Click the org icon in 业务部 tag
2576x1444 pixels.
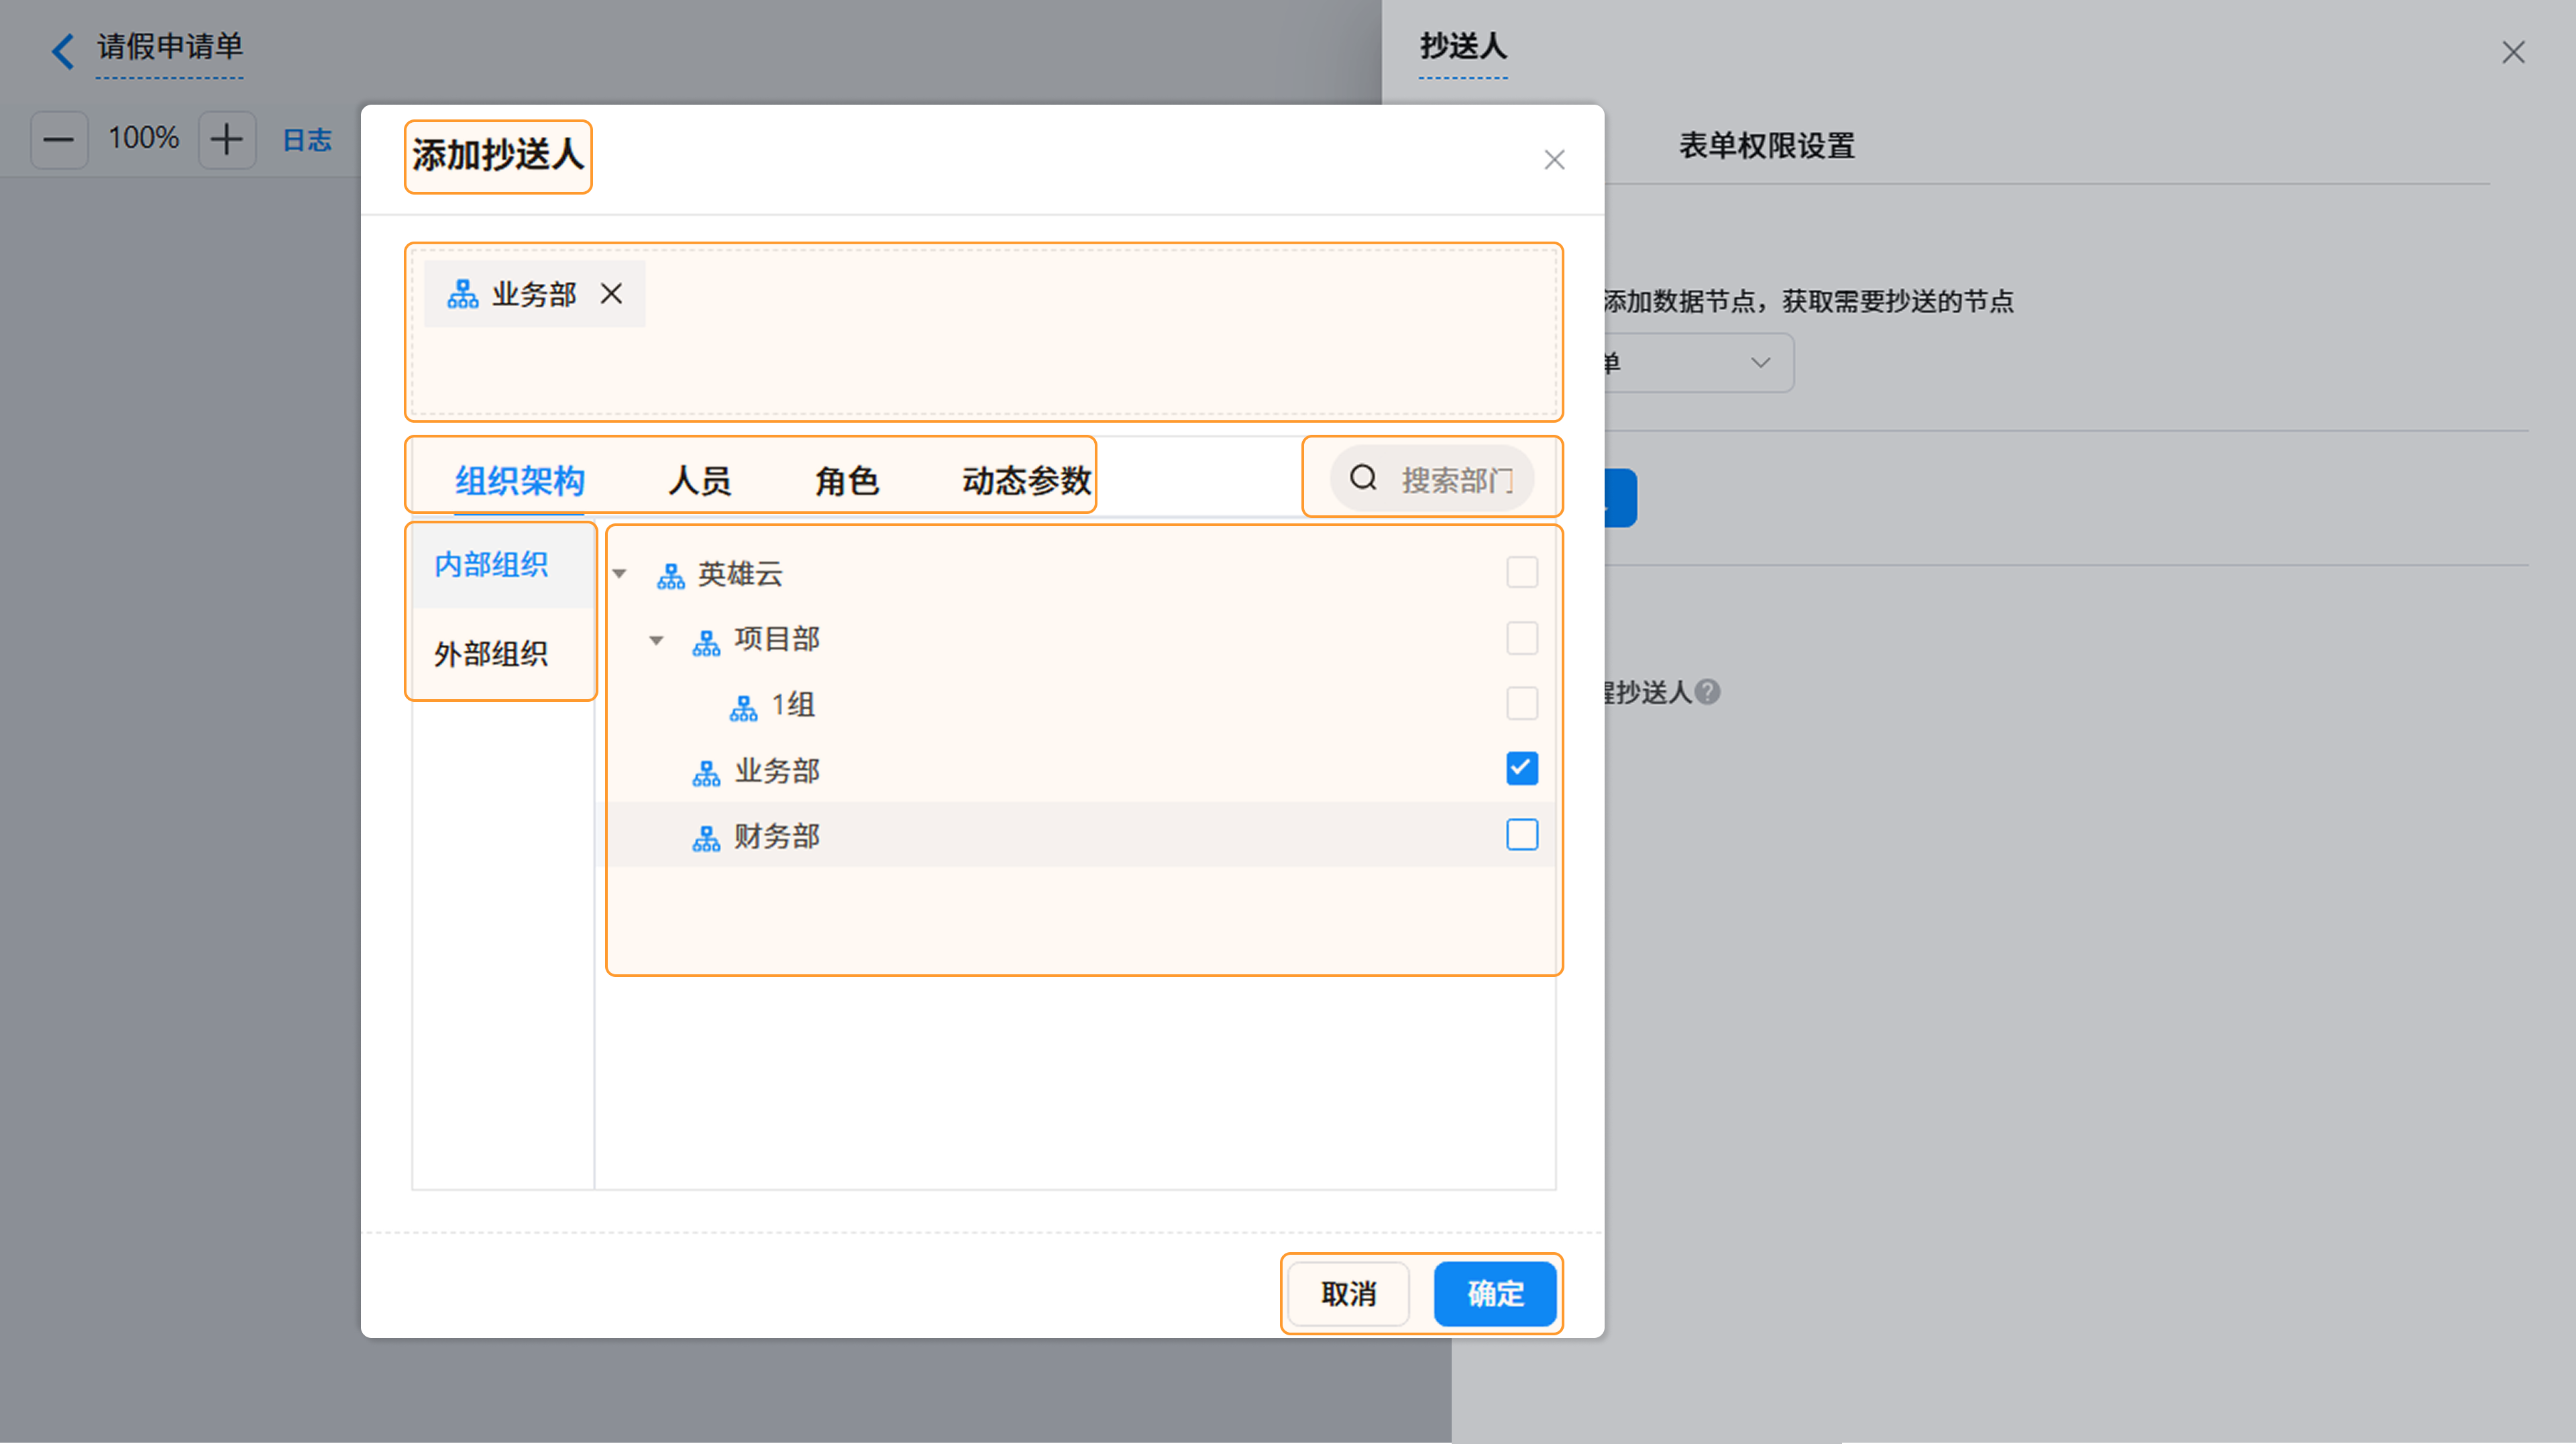tap(462, 294)
